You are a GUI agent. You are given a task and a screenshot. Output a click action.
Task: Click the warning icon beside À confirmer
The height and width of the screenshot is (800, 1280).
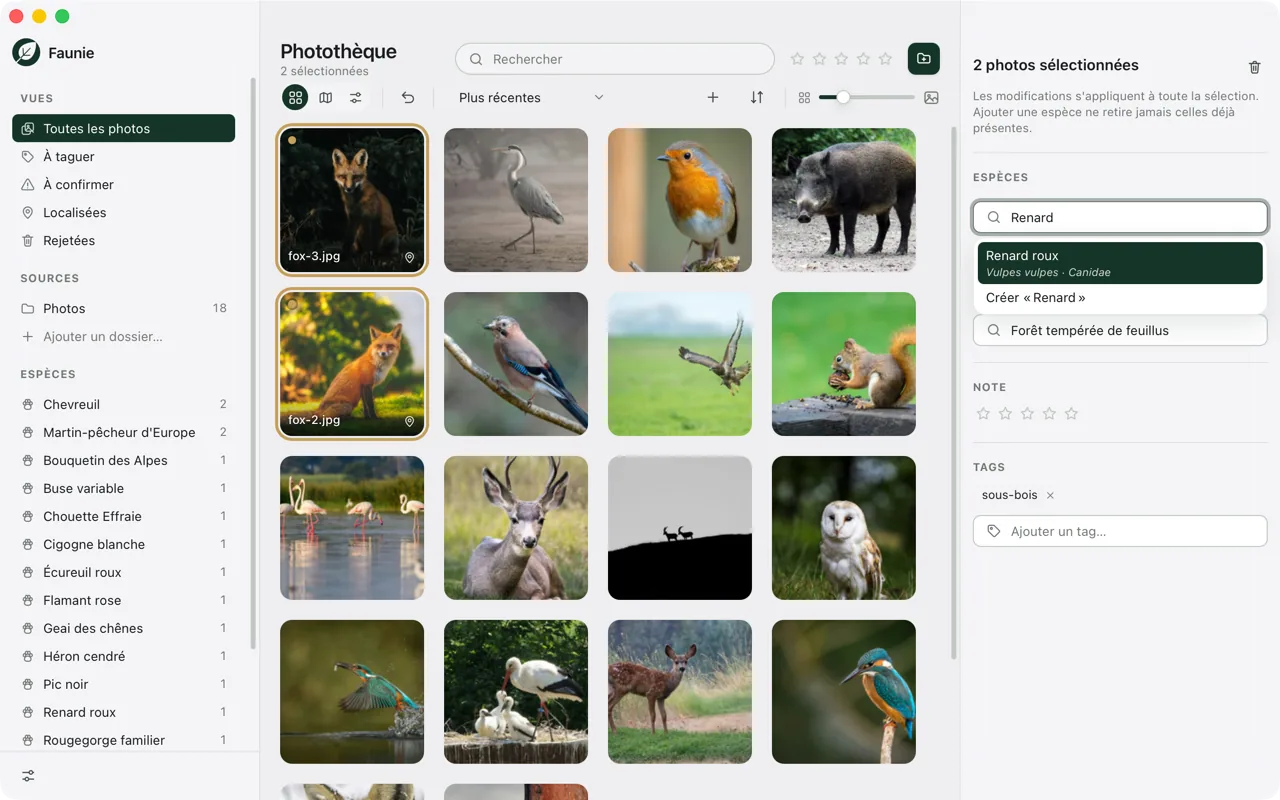28,185
